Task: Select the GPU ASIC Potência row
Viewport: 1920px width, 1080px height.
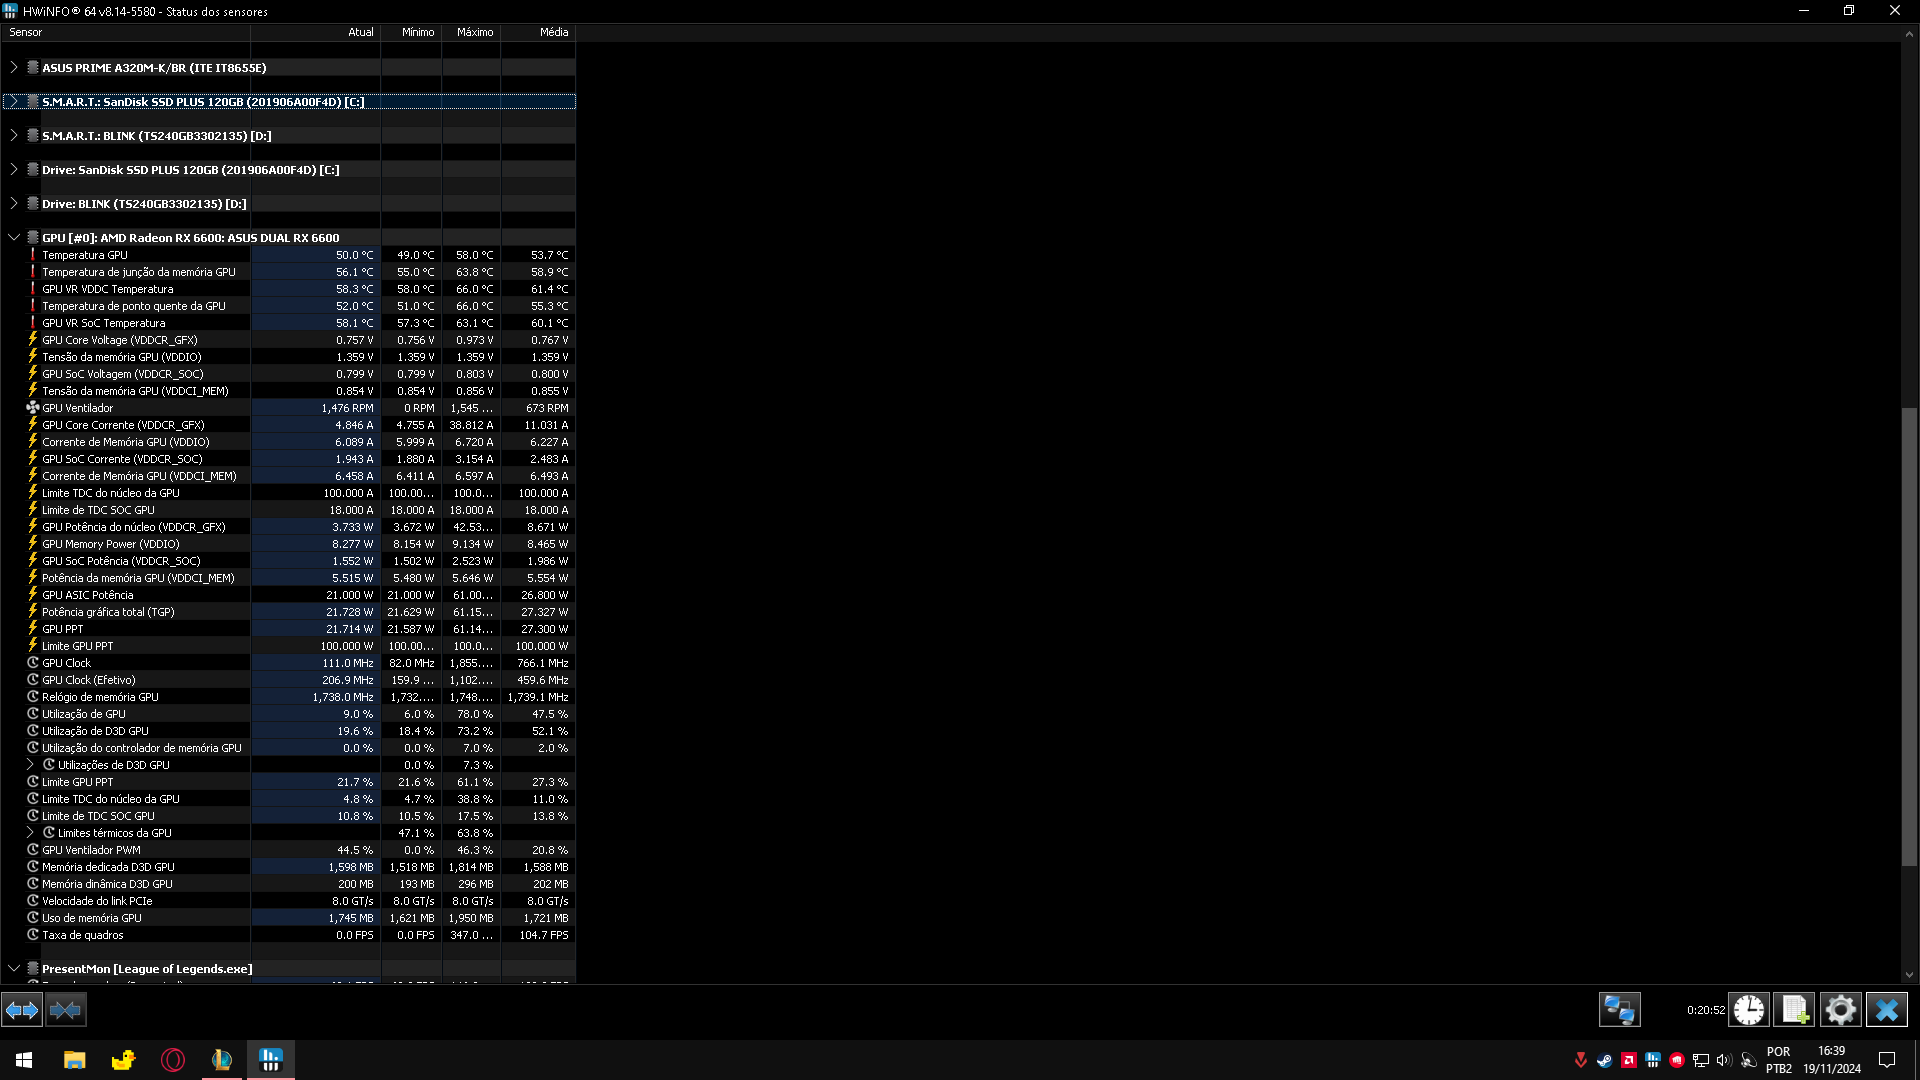Action: (88, 595)
